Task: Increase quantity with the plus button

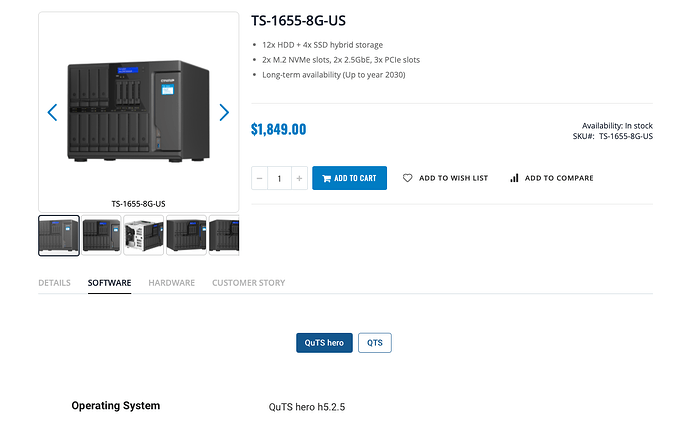Action: pos(299,178)
